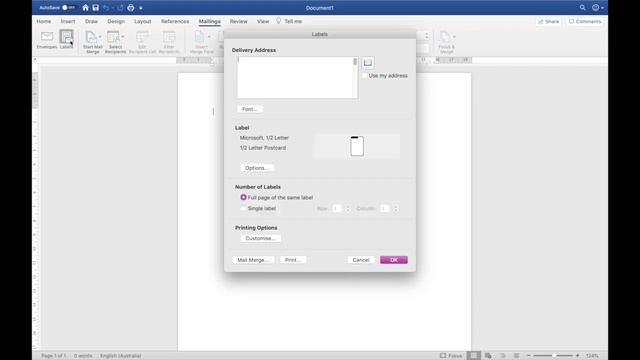Open the Design tab
Image resolution: width=640 pixels, height=360 pixels.
pyautogui.click(x=116, y=21)
